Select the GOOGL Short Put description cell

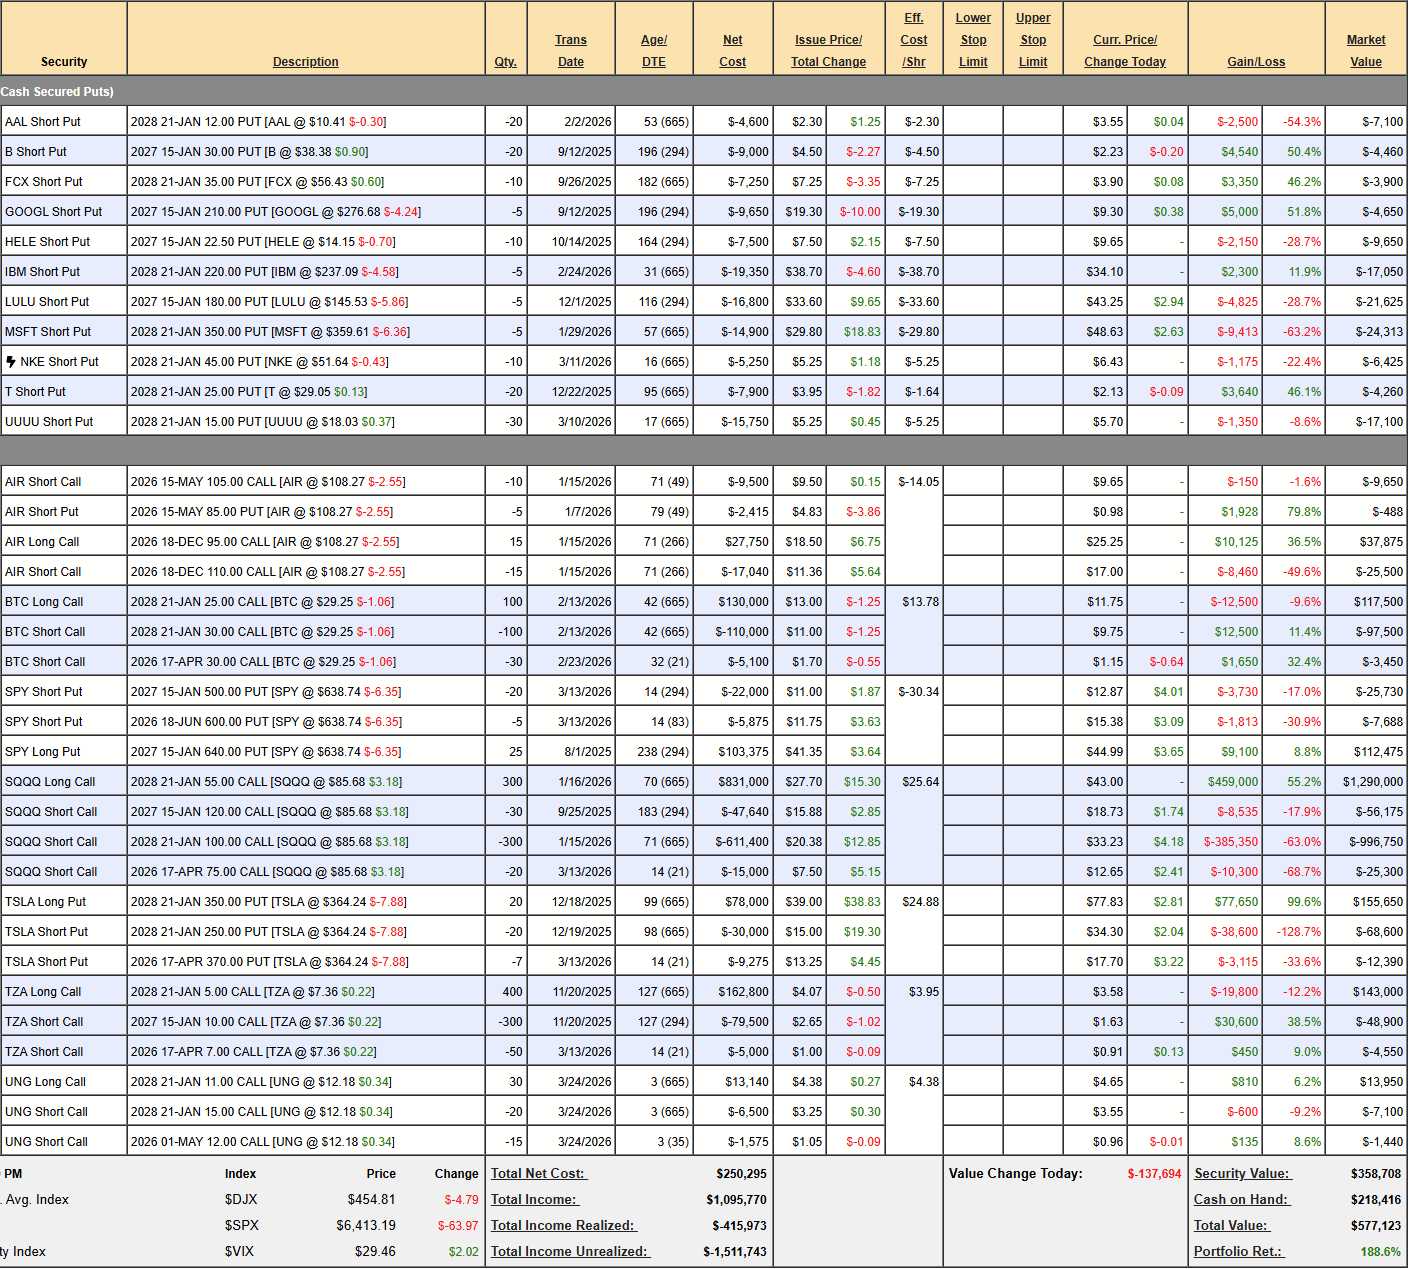click(x=305, y=212)
